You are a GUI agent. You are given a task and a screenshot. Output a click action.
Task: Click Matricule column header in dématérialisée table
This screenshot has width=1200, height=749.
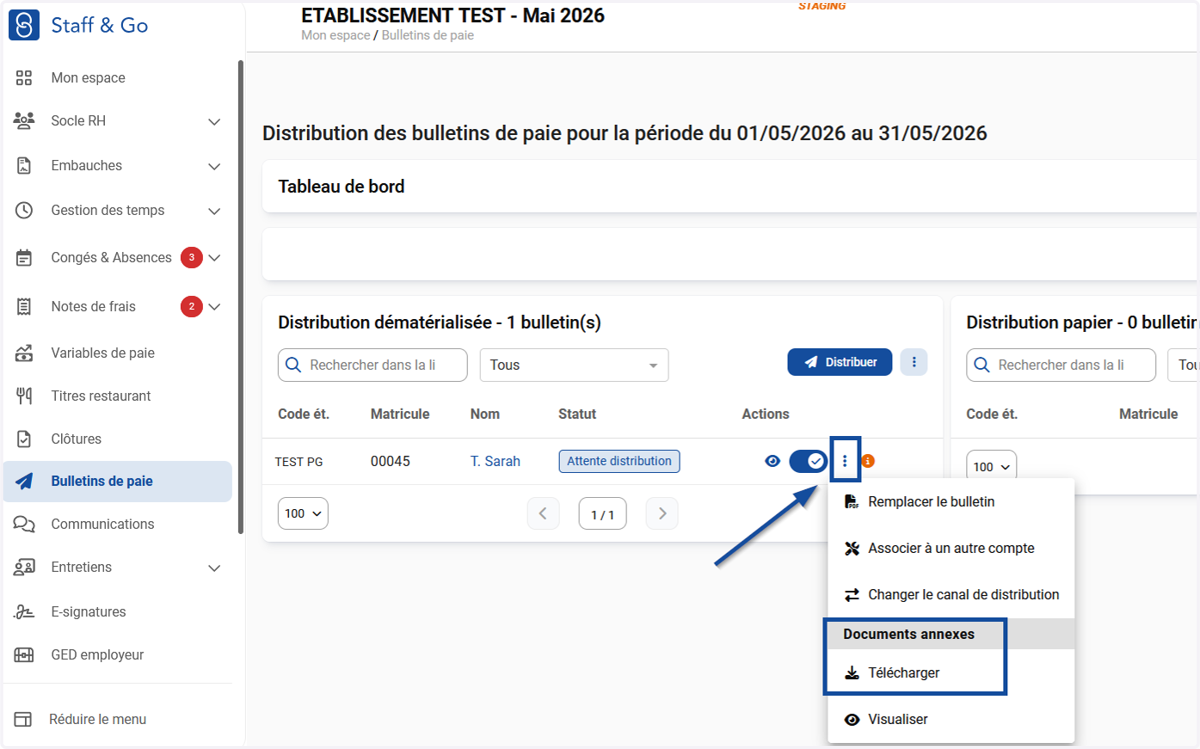(x=400, y=414)
